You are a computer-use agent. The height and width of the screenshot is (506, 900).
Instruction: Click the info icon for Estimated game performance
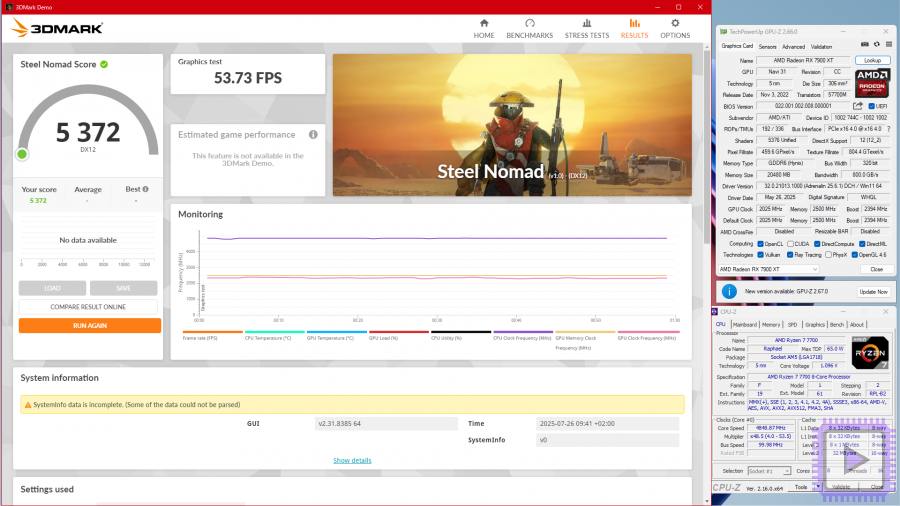(313, 134)
